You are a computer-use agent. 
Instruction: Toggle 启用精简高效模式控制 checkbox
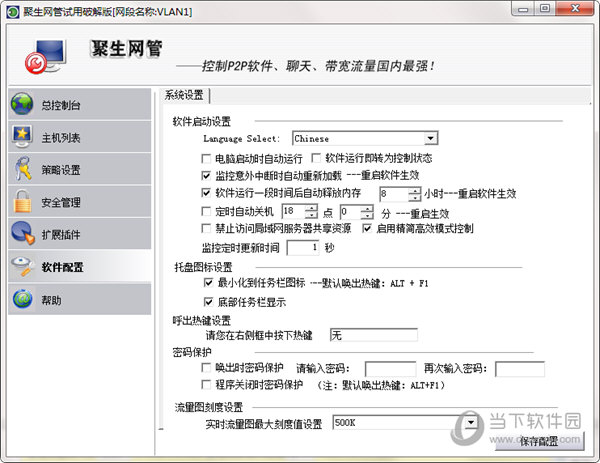(x=367, y=228)
